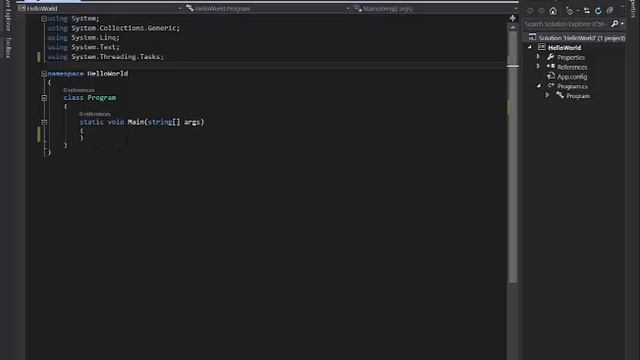The width and height of the screenshot is (640, 360).
Task: Expand the References node arrow
Action: point(538,66)
